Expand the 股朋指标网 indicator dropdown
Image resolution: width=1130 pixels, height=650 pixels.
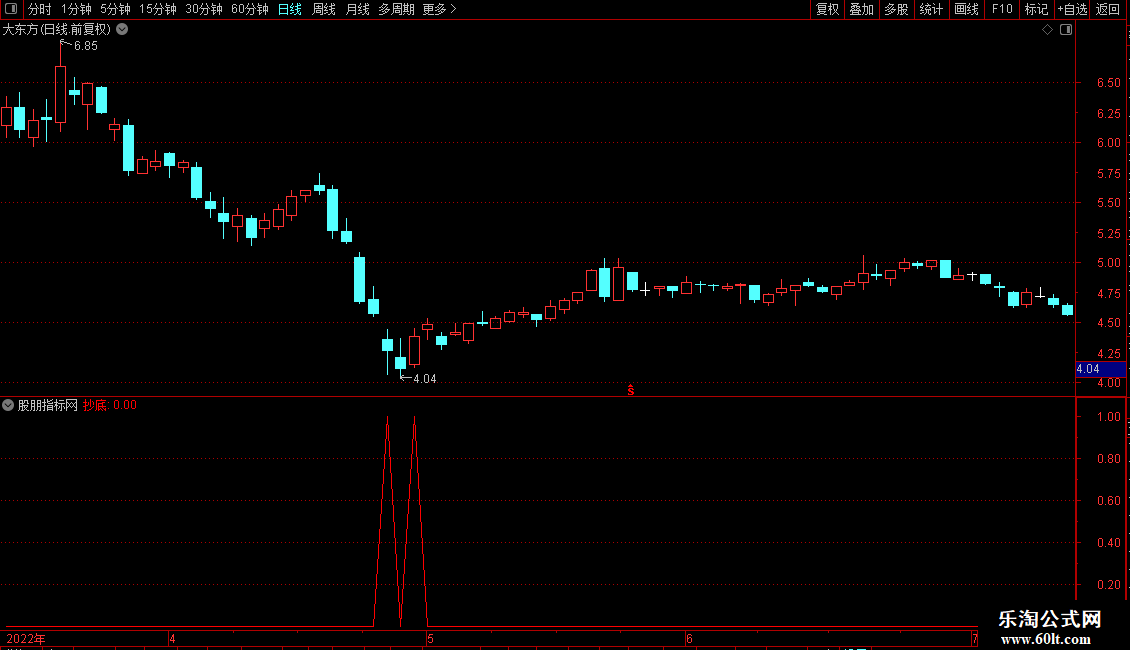8,405
